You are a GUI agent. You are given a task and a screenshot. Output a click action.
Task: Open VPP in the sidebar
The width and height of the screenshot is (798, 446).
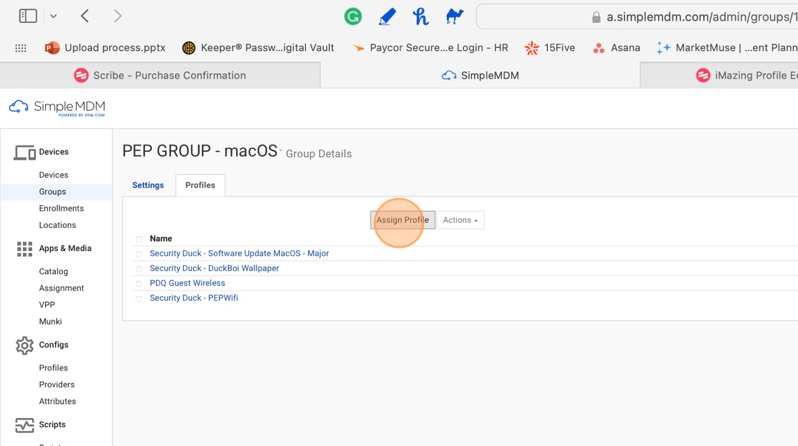[47, 304]
